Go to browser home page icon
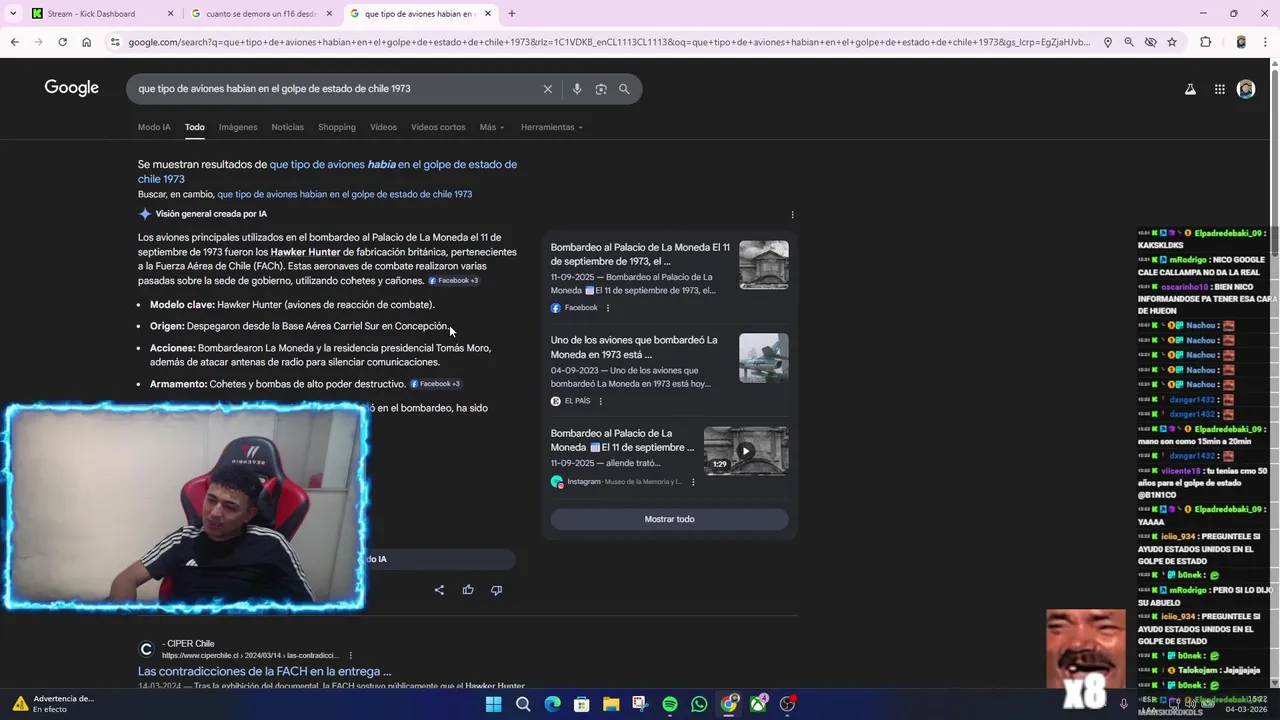 point(86,42)
